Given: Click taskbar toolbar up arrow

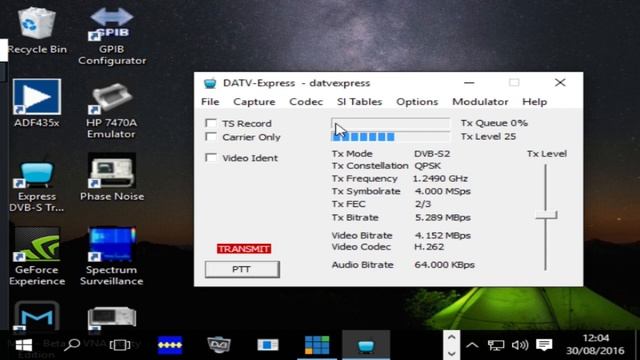Looking at the screenshot, I should tap(451, 338).
